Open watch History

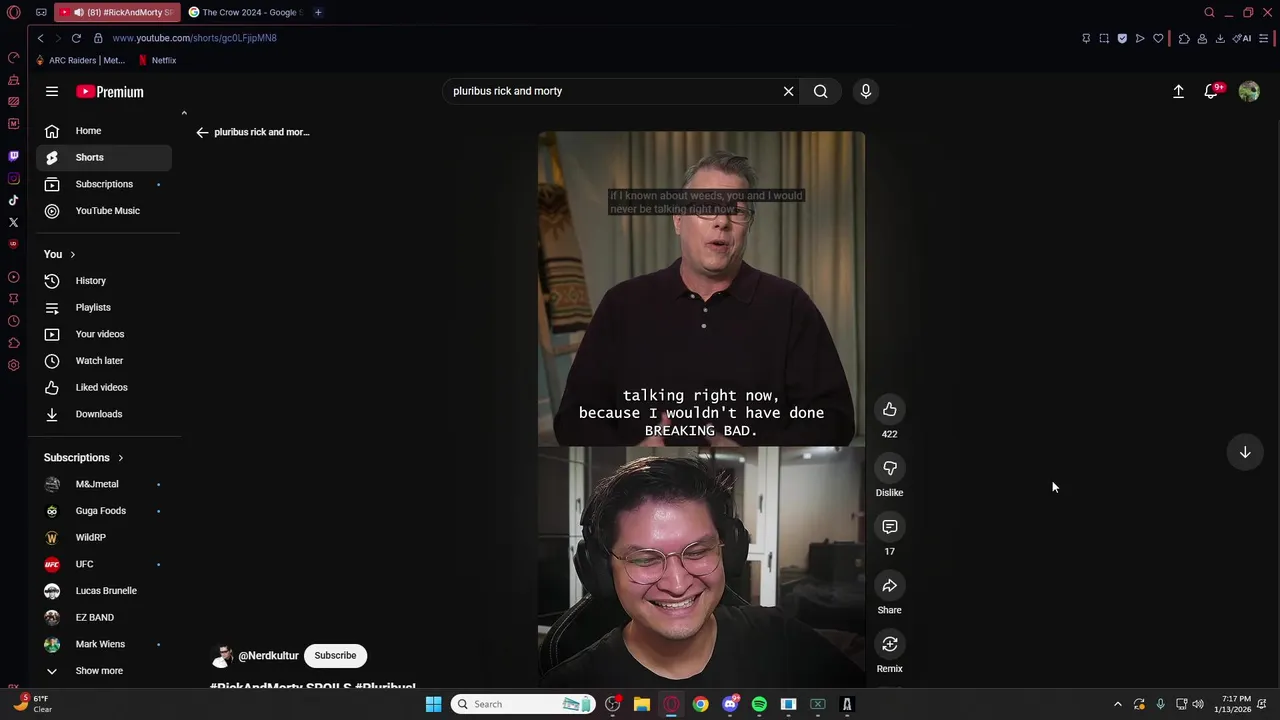coord(104,281)
